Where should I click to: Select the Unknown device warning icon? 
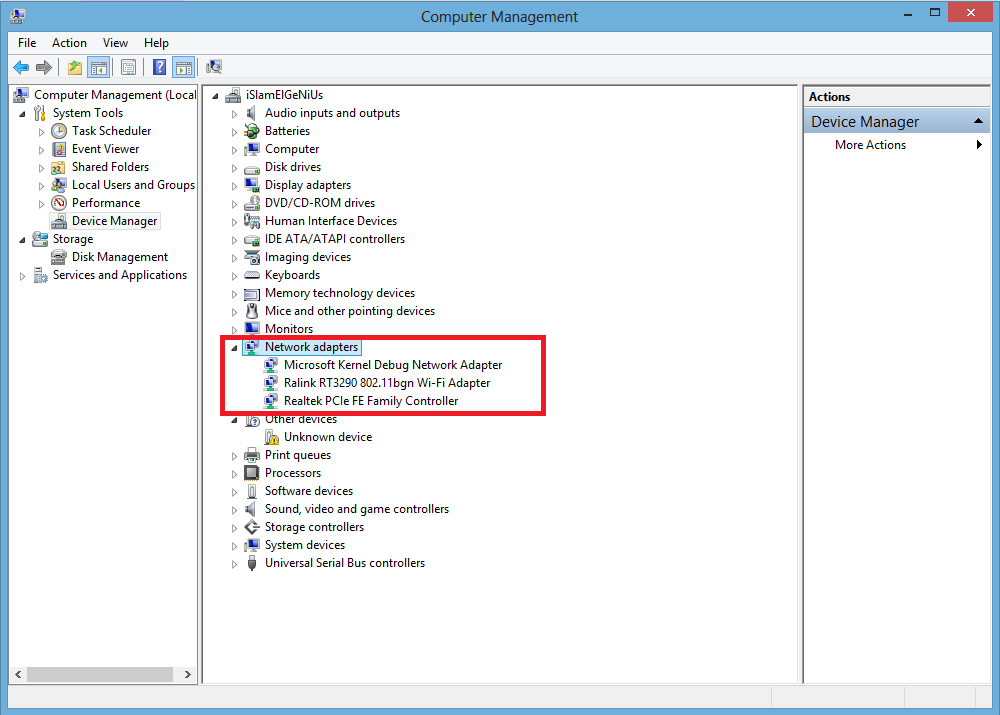(271, 437)
